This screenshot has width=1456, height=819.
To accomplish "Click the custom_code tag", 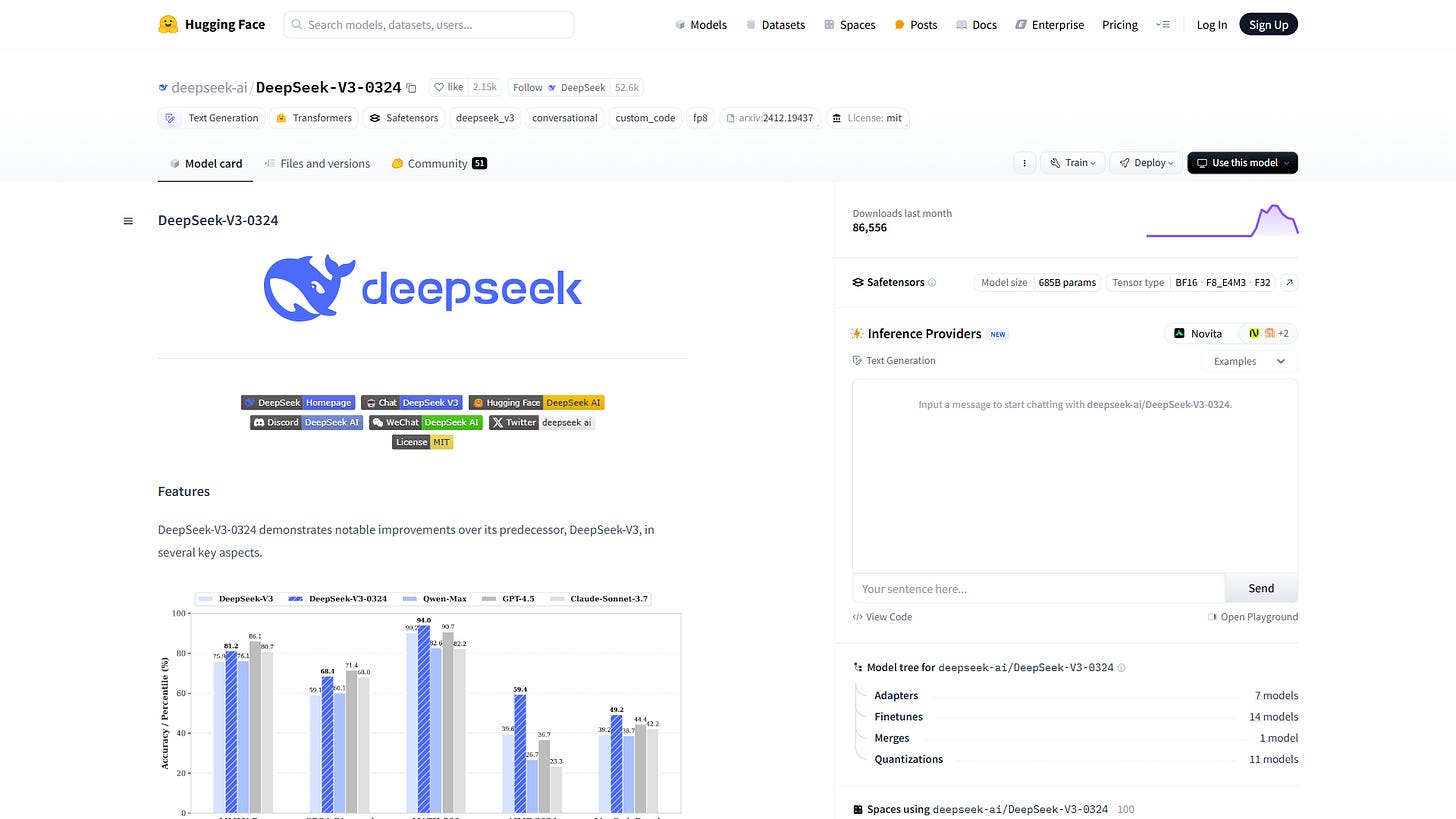I will [645, 118].
